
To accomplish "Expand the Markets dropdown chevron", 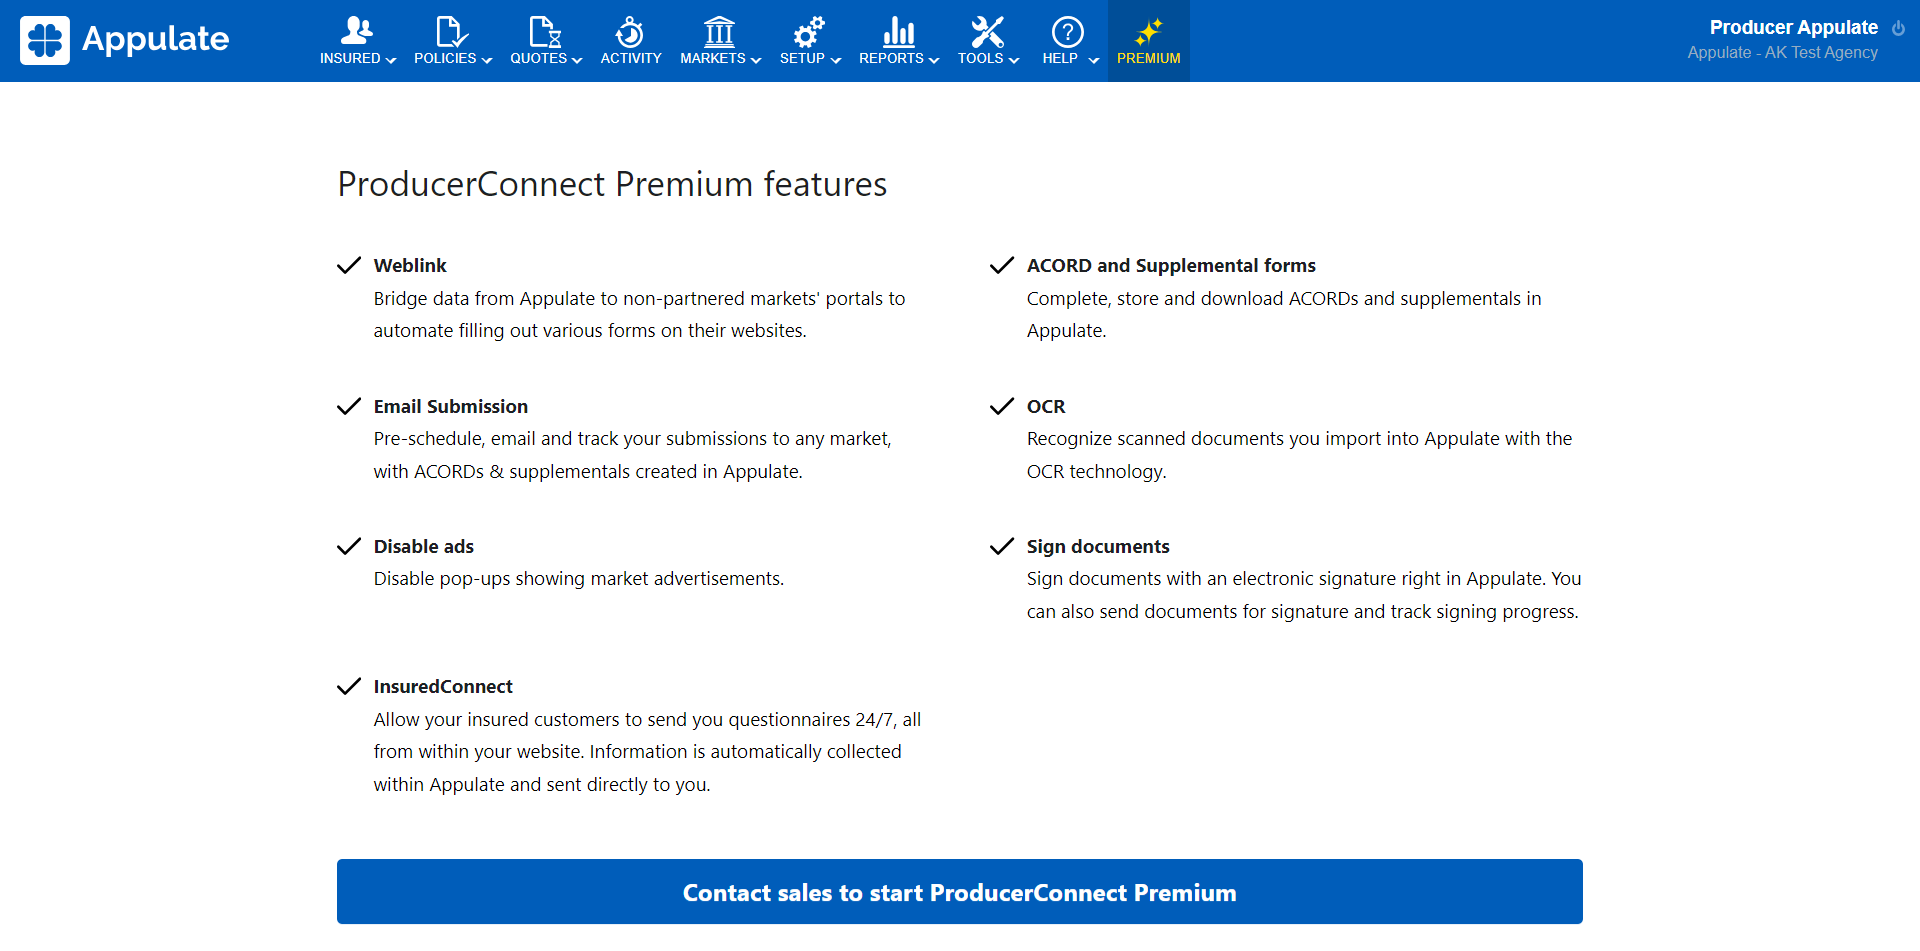I will coord(756,60).
